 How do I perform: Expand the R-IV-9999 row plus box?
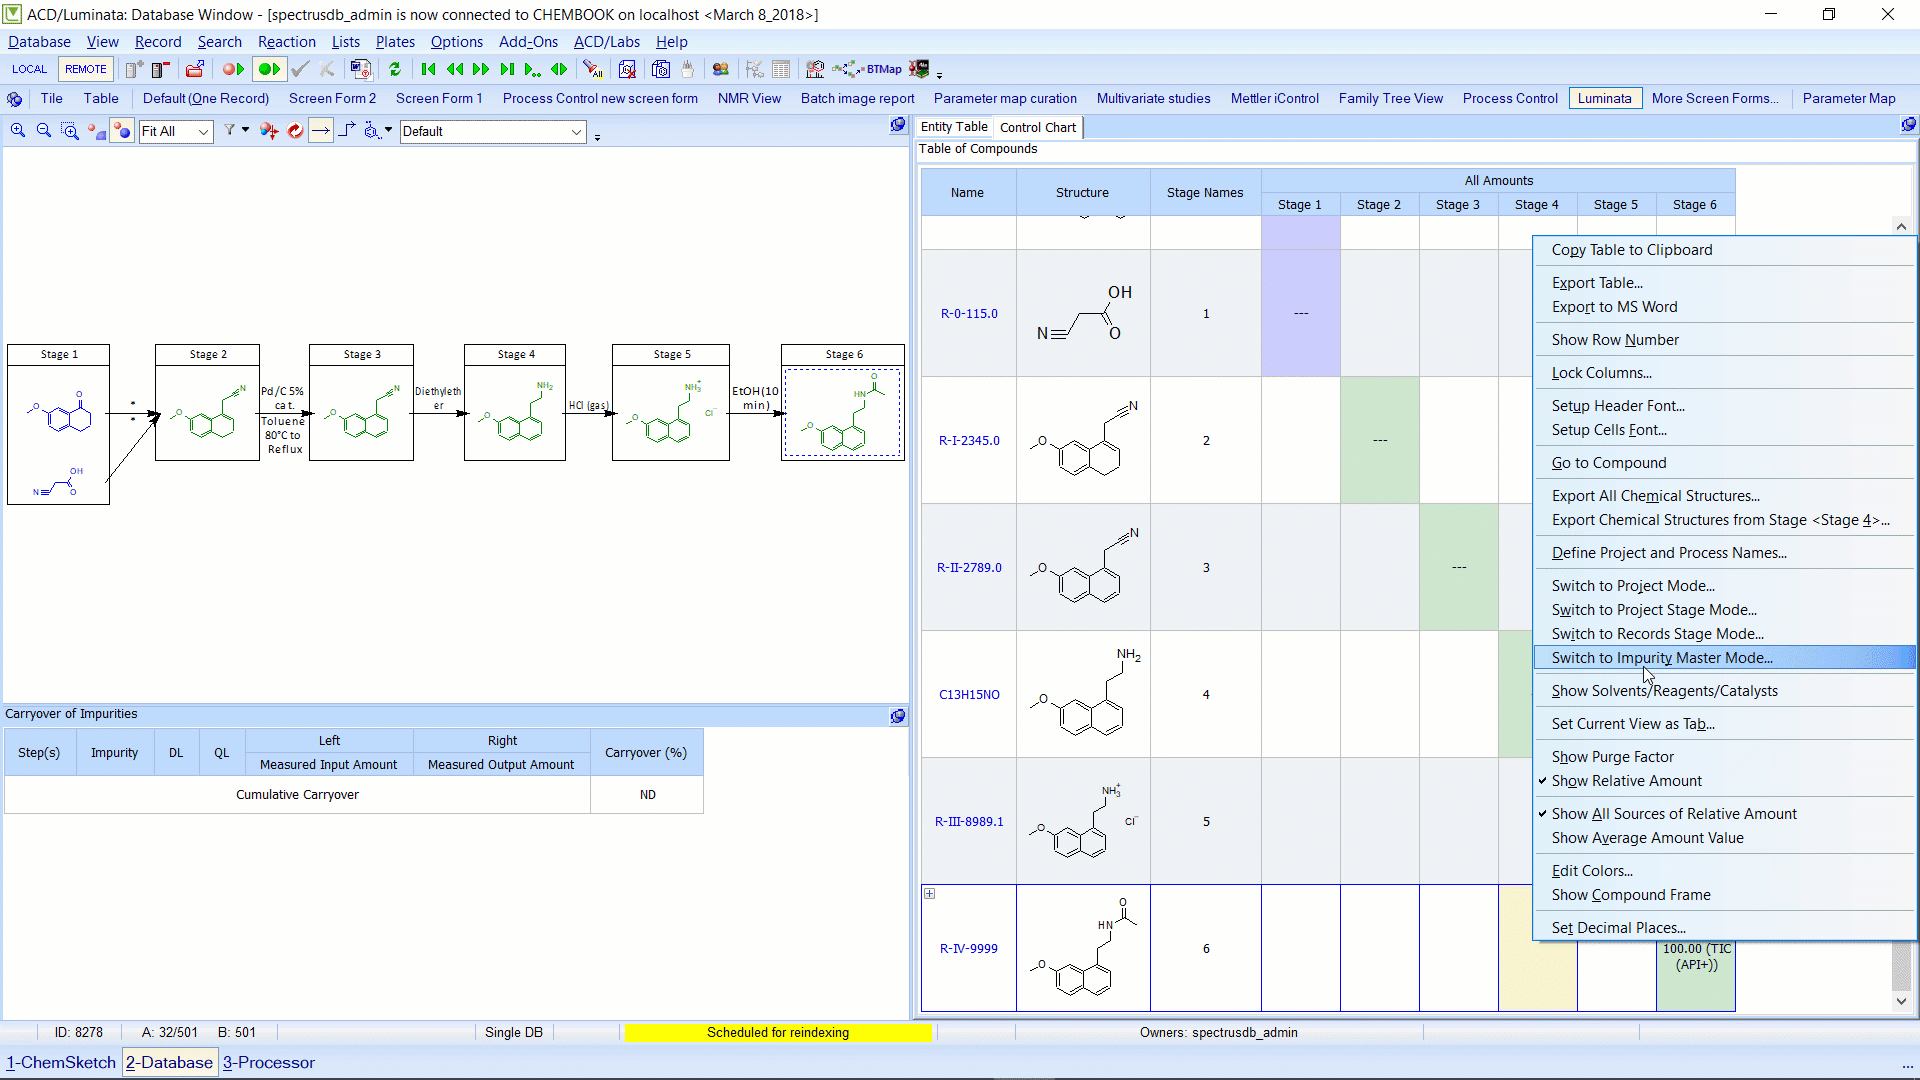coord(929,893)
